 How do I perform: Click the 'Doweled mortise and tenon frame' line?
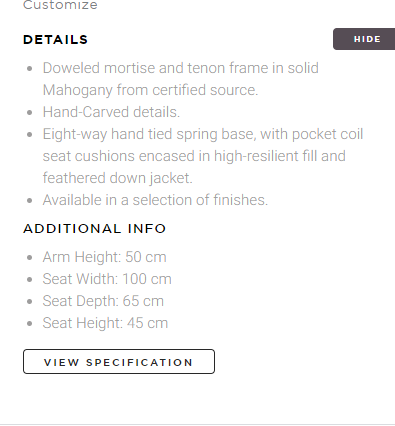click(181, 68)
